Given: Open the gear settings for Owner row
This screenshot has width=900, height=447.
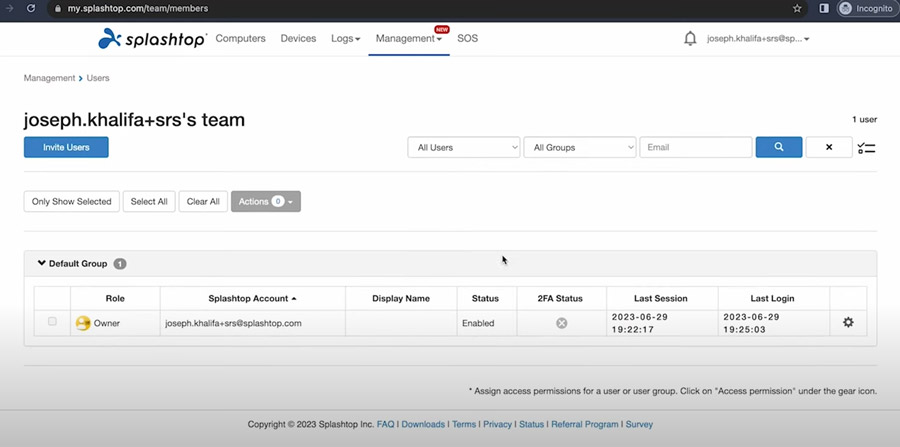Looking at the screenshot, I should [848, 322].
